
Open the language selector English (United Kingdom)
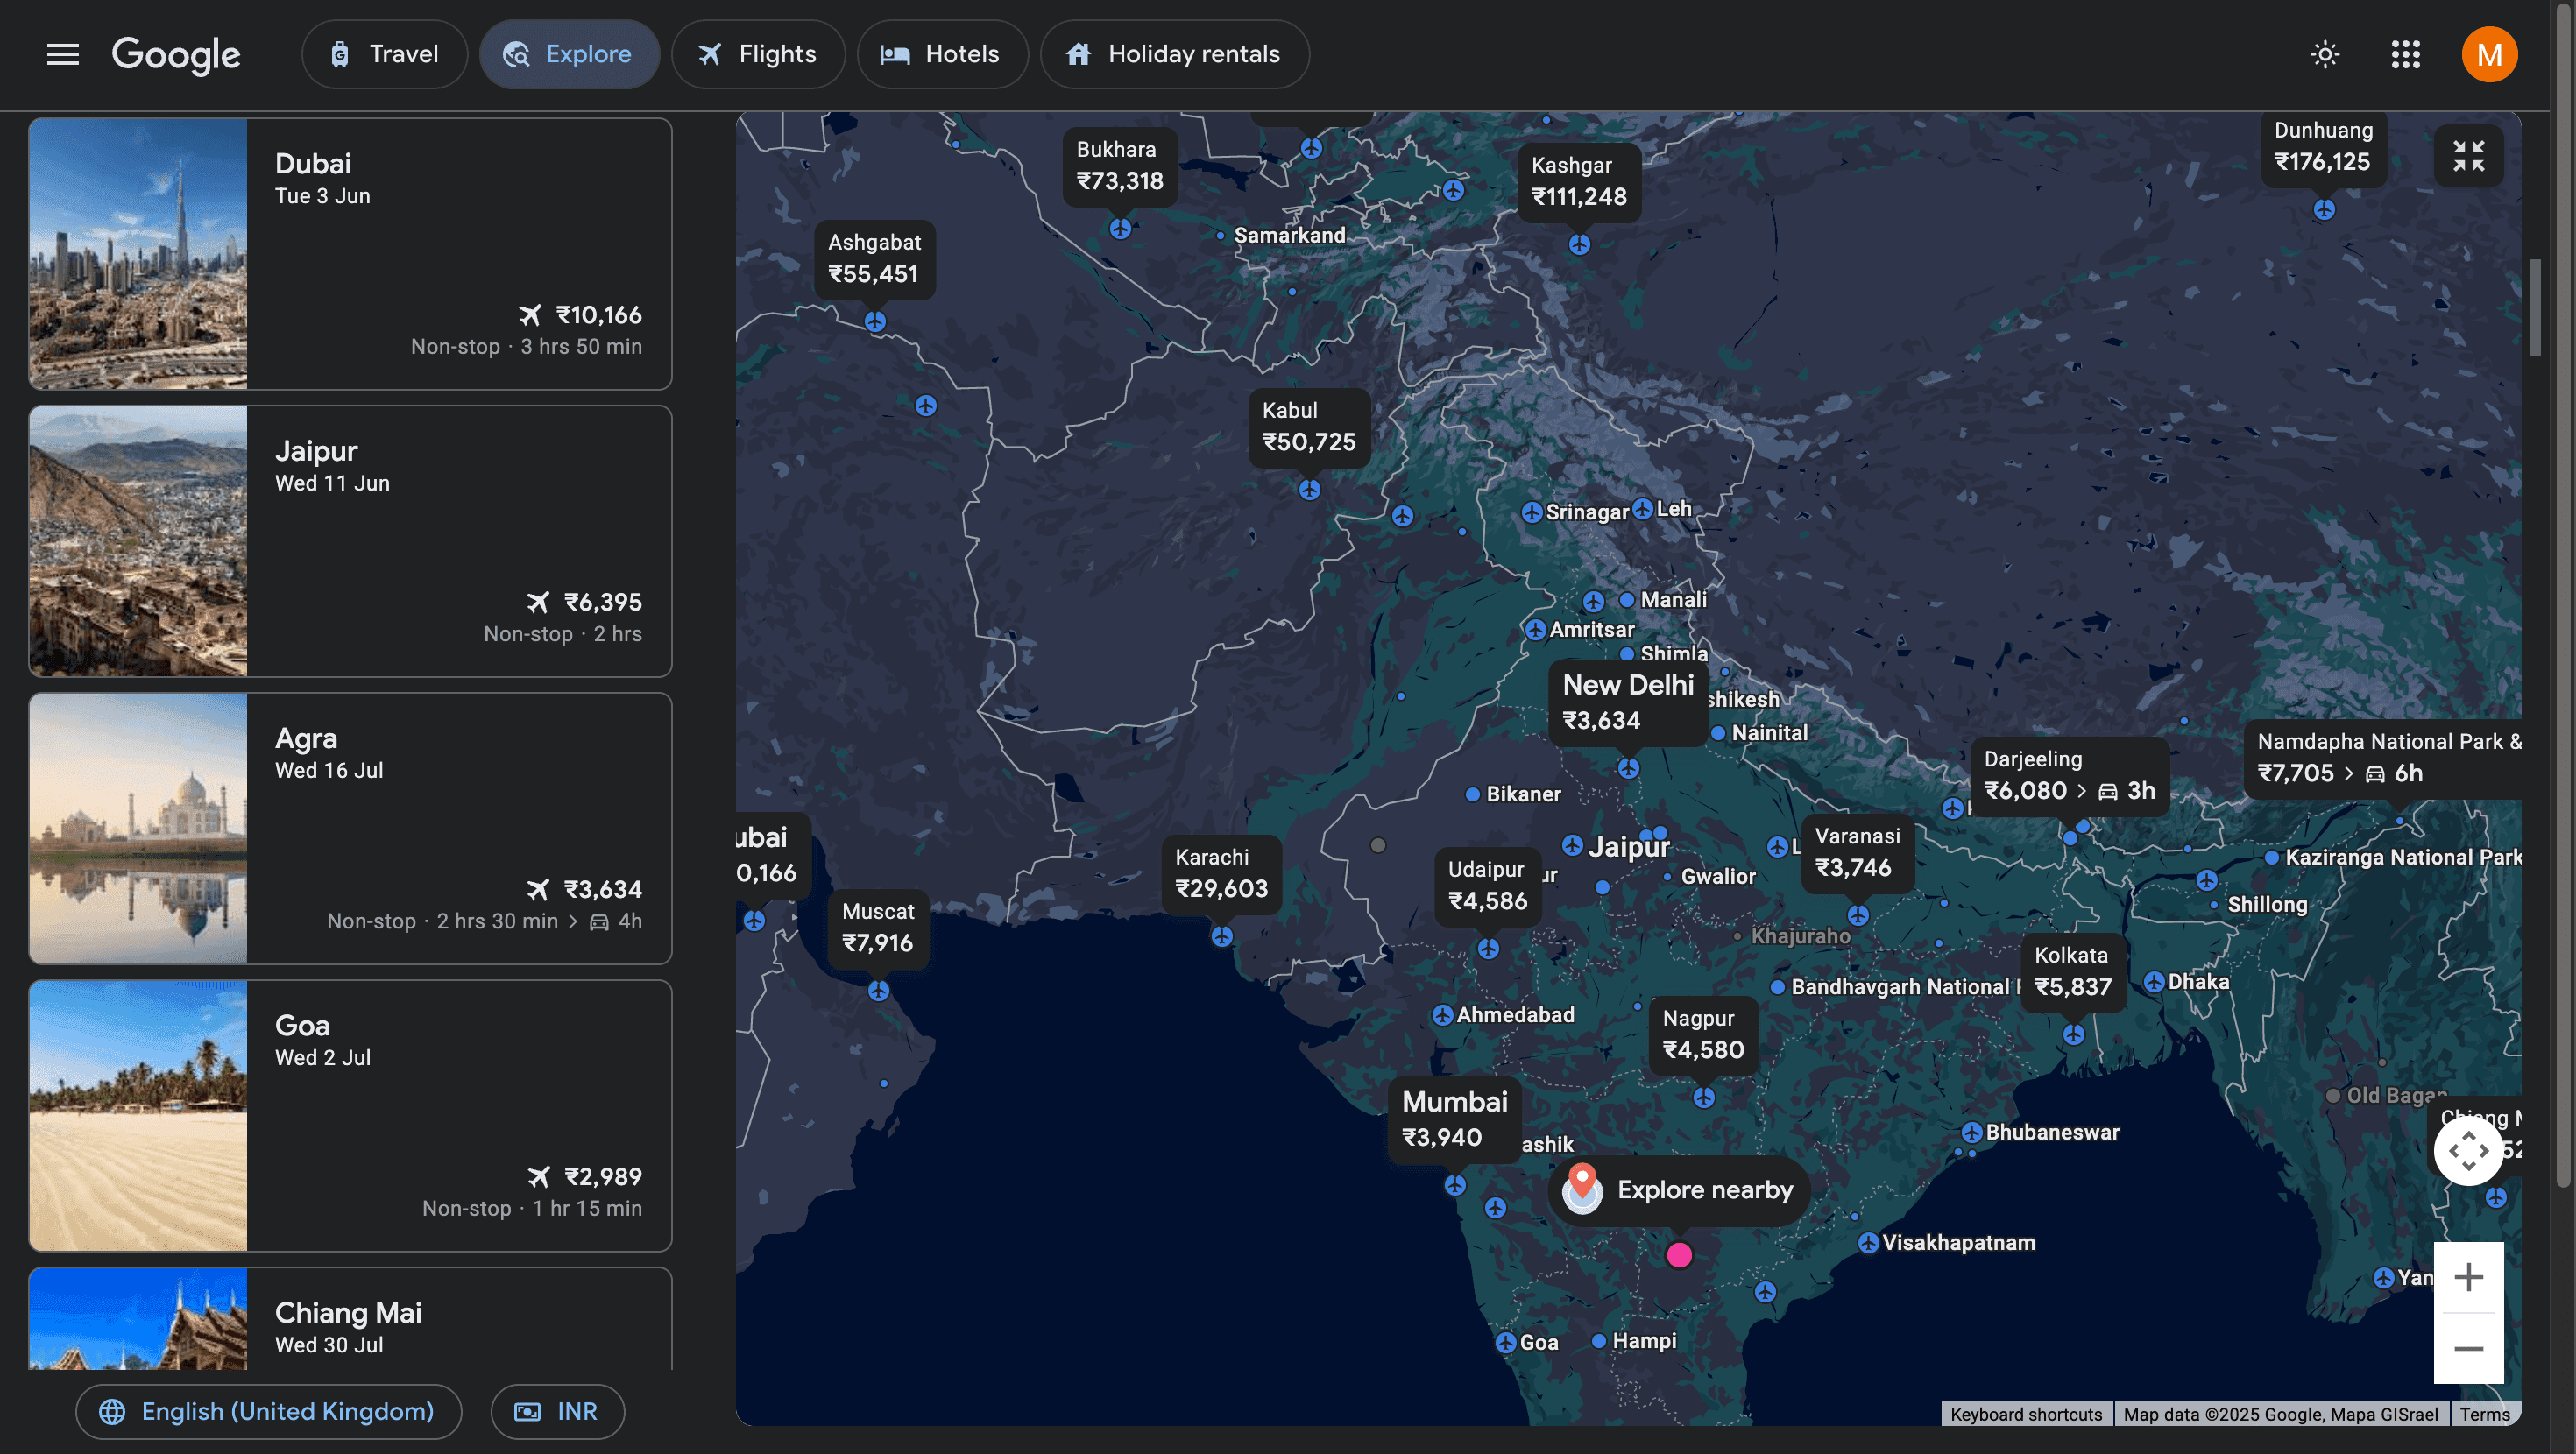pos(268,1411)
